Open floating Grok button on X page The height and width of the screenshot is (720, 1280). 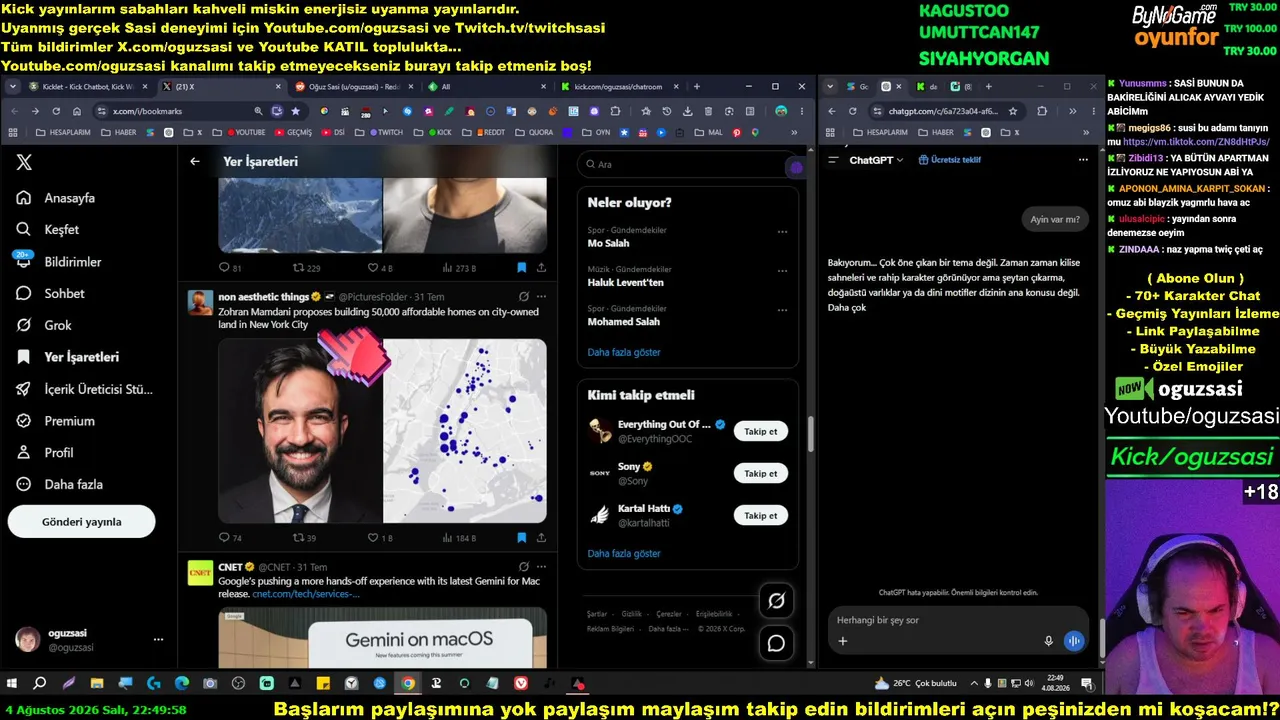(x=776, y=600)
